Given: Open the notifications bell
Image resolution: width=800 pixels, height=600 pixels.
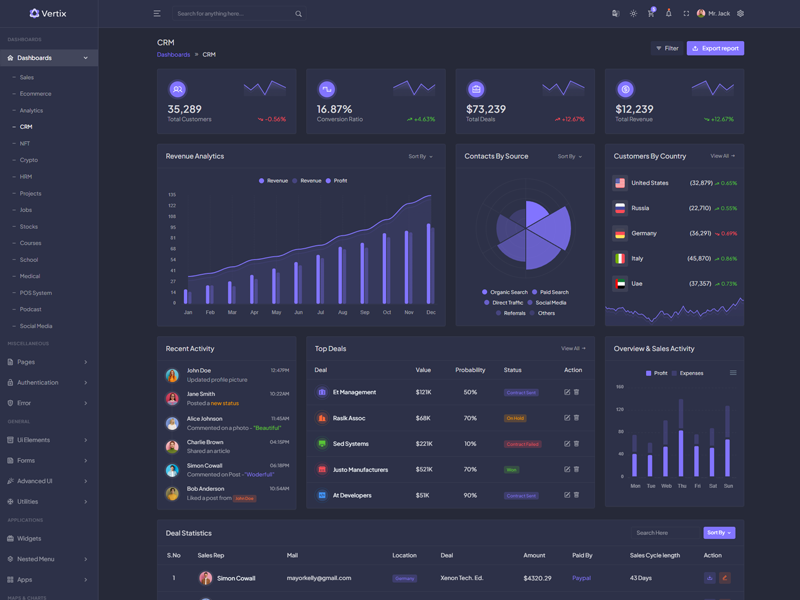Looking at the screenshot, I should 668,13.
